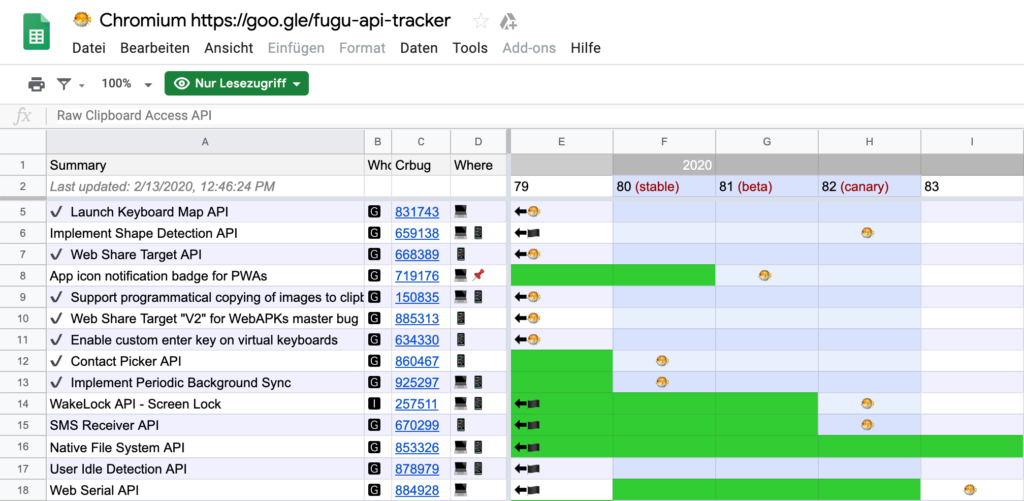1024x501 pixels.
Task: Open the Nur Lesezugriff dropdown
Action: pos(236,84)
